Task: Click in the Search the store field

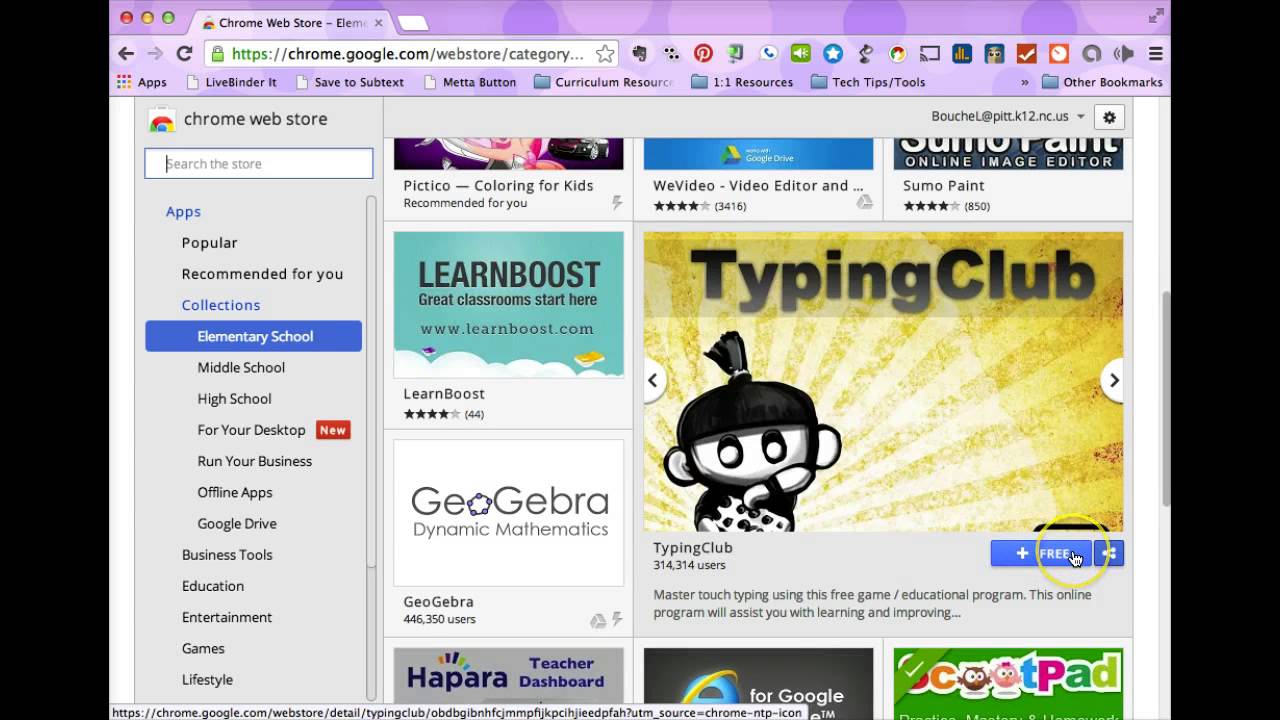Action: (259, 163)
